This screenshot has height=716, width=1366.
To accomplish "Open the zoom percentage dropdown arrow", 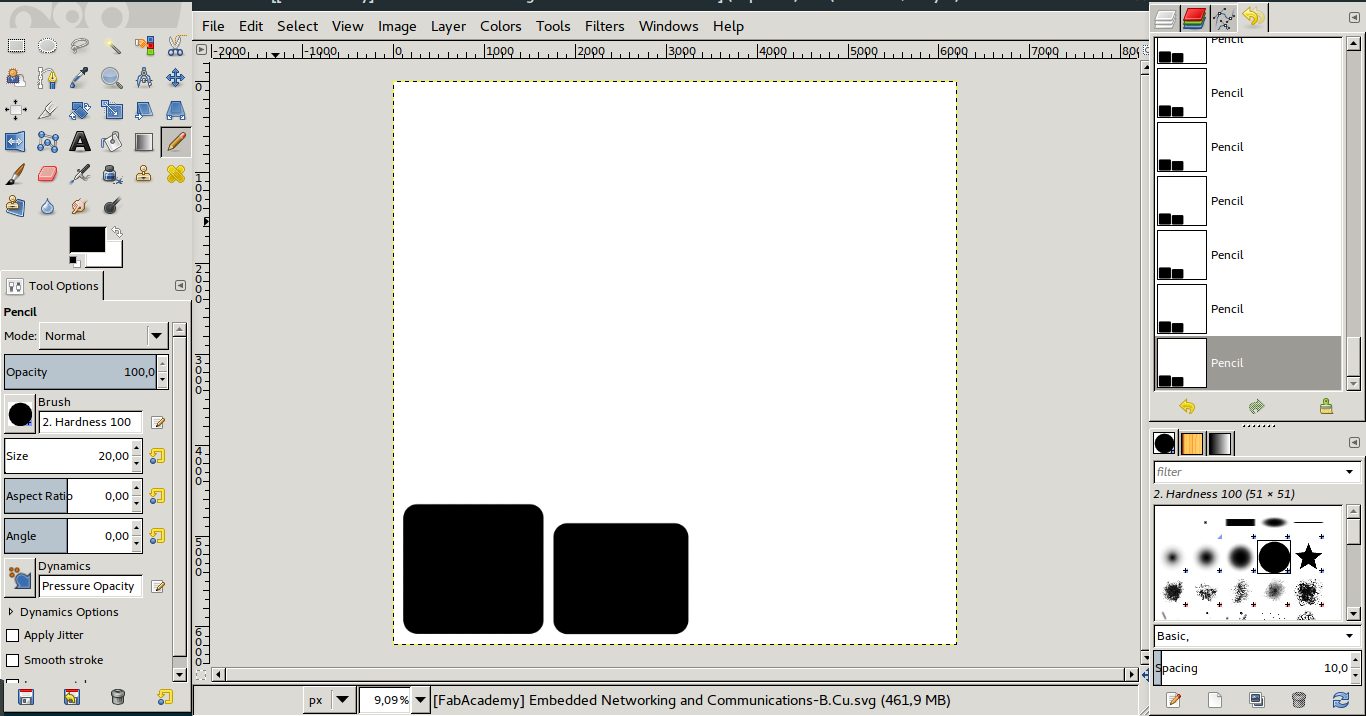I will pyautogui.click(x=421, y=700).
